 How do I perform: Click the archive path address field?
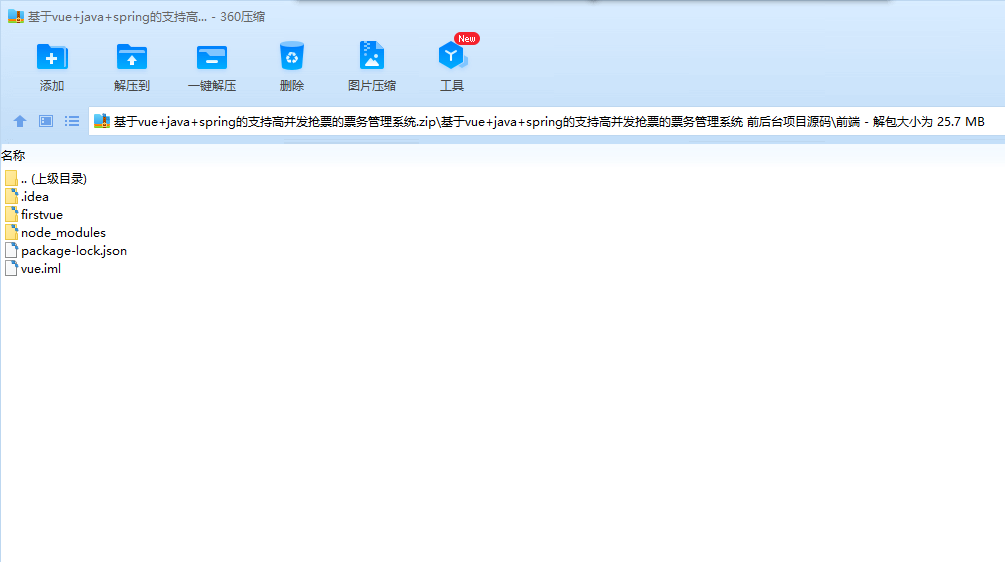click(547, 121)
